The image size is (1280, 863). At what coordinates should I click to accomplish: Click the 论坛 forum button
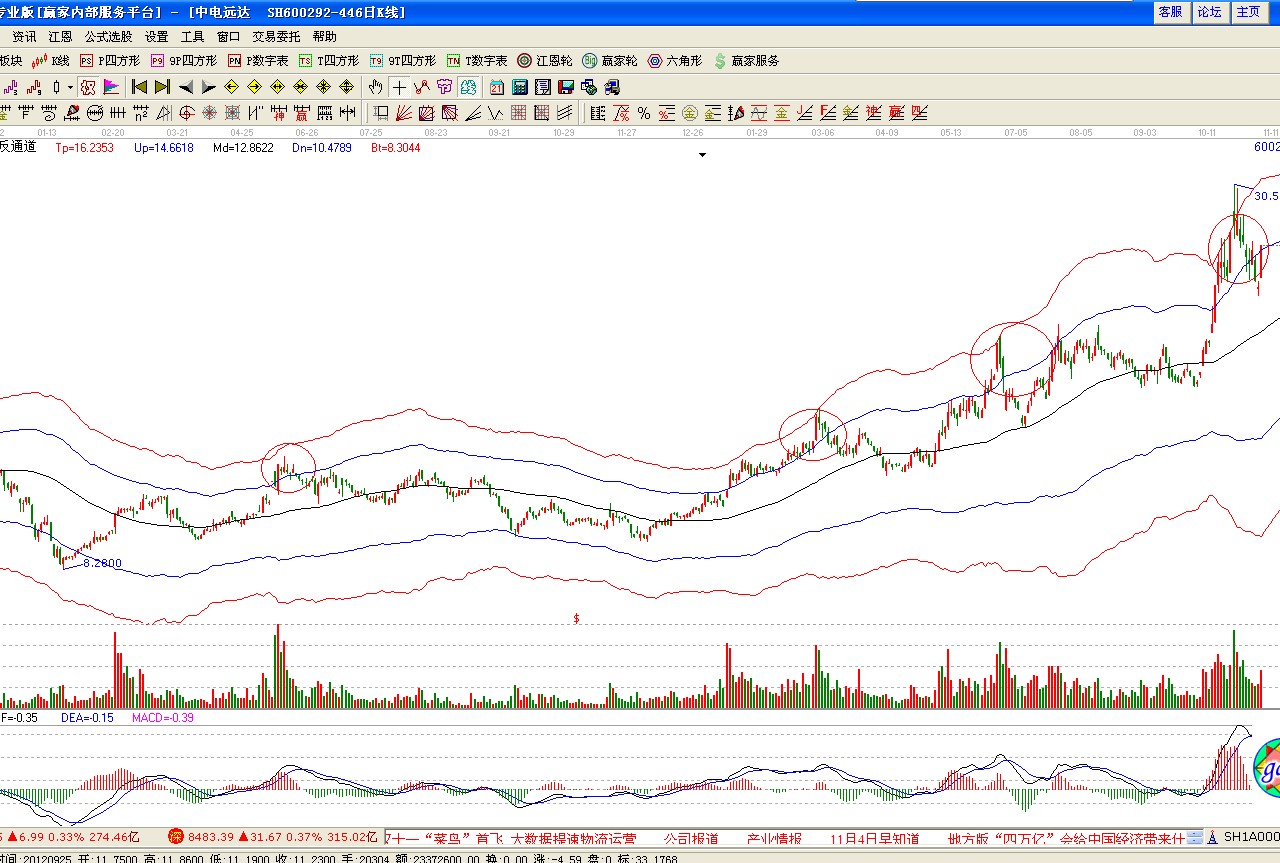pyautogui.click(x=1209, y=12)
